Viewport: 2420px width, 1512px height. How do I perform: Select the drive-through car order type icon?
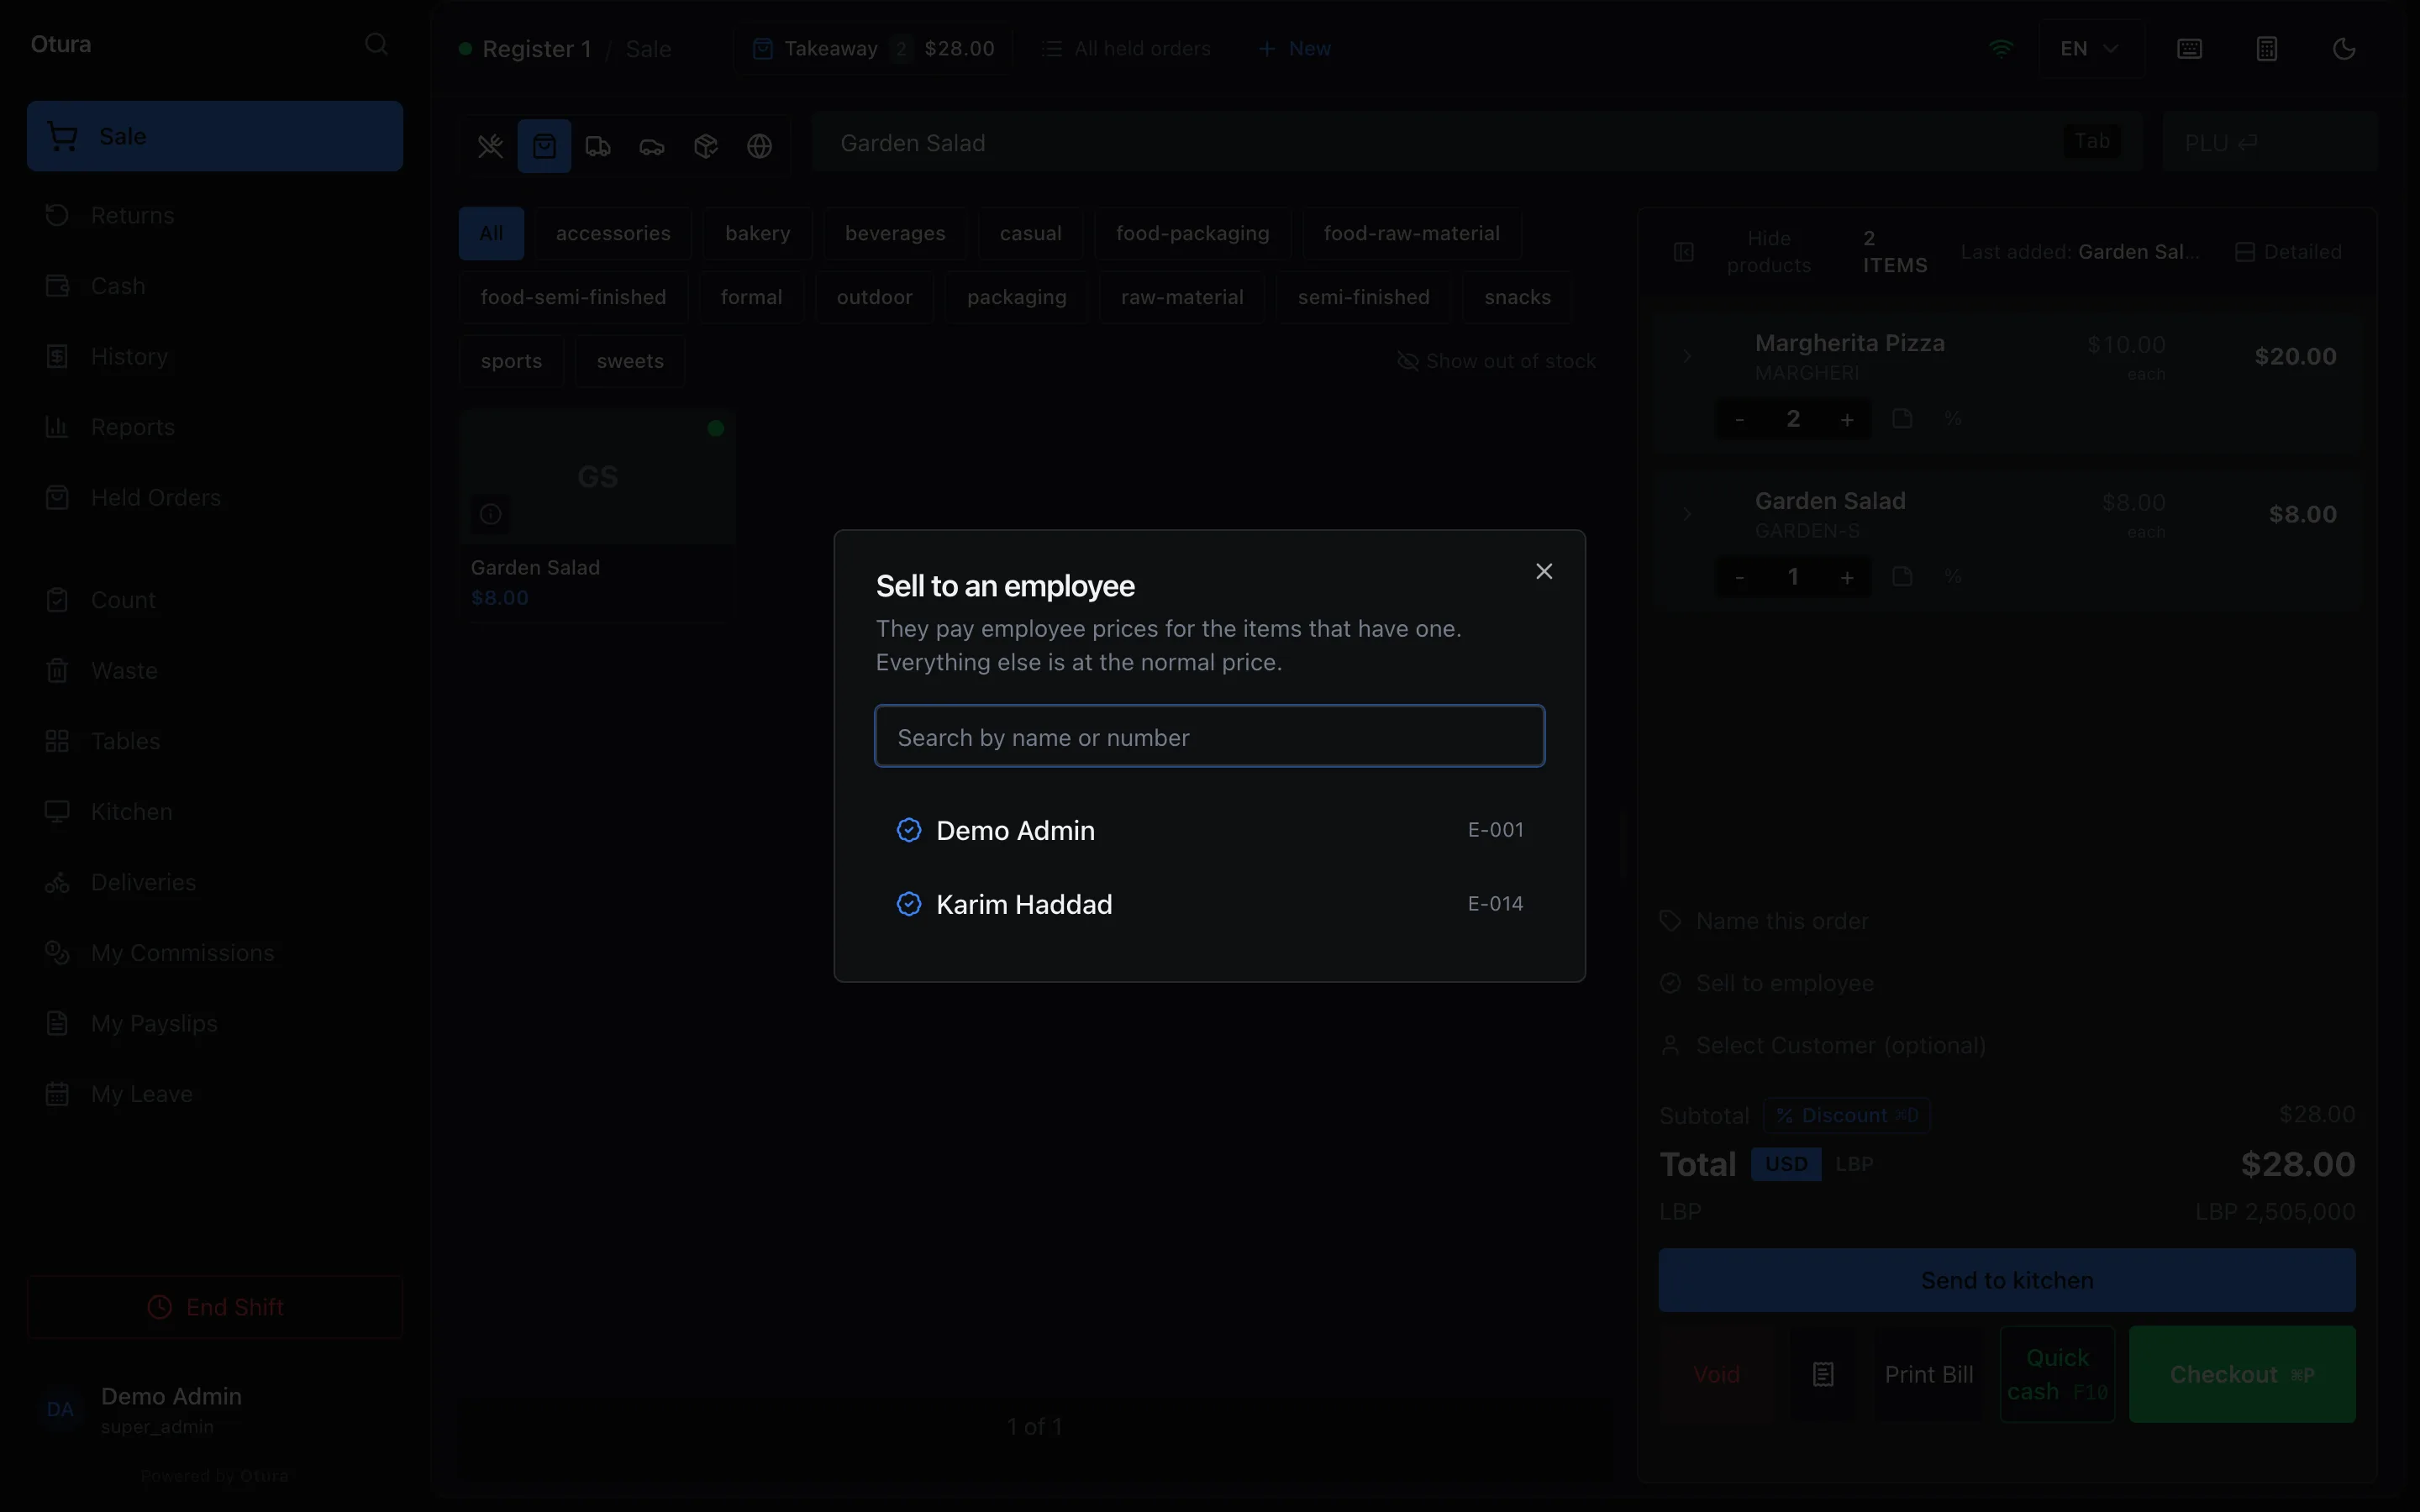(x=652, y=146)
